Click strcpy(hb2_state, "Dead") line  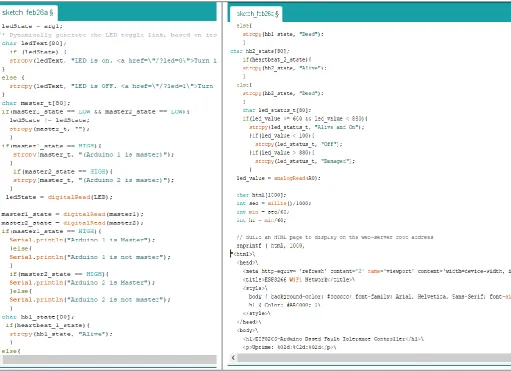(x=283, y=93)
